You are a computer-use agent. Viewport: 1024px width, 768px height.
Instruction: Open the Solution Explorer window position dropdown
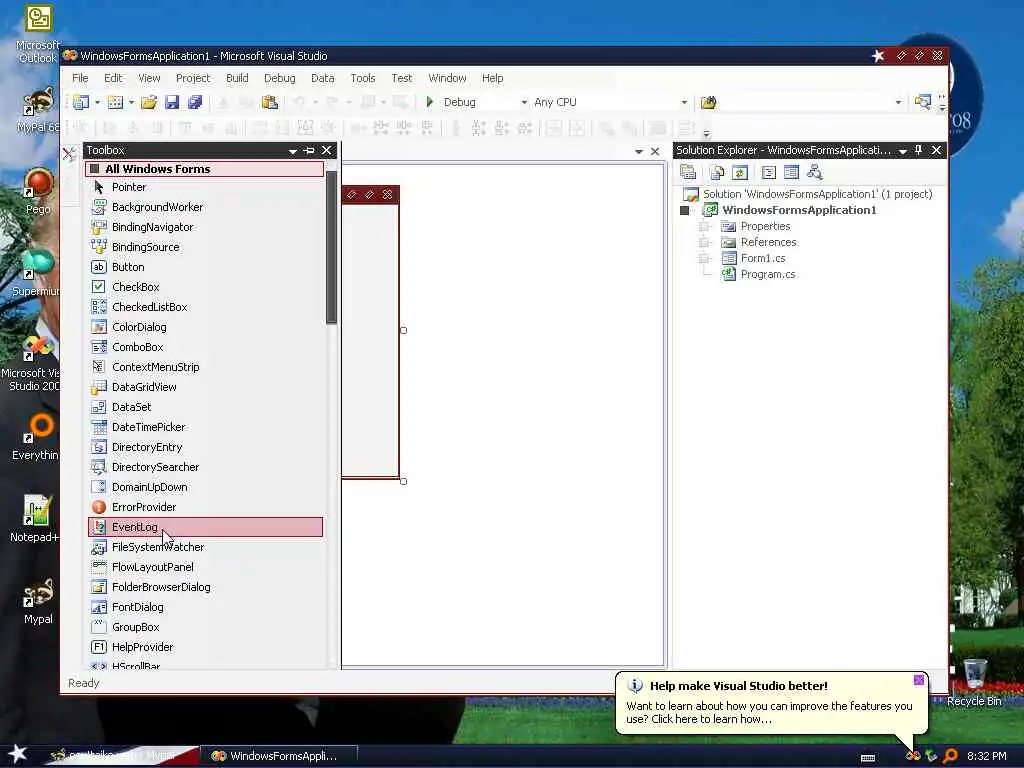coord(903,151)
